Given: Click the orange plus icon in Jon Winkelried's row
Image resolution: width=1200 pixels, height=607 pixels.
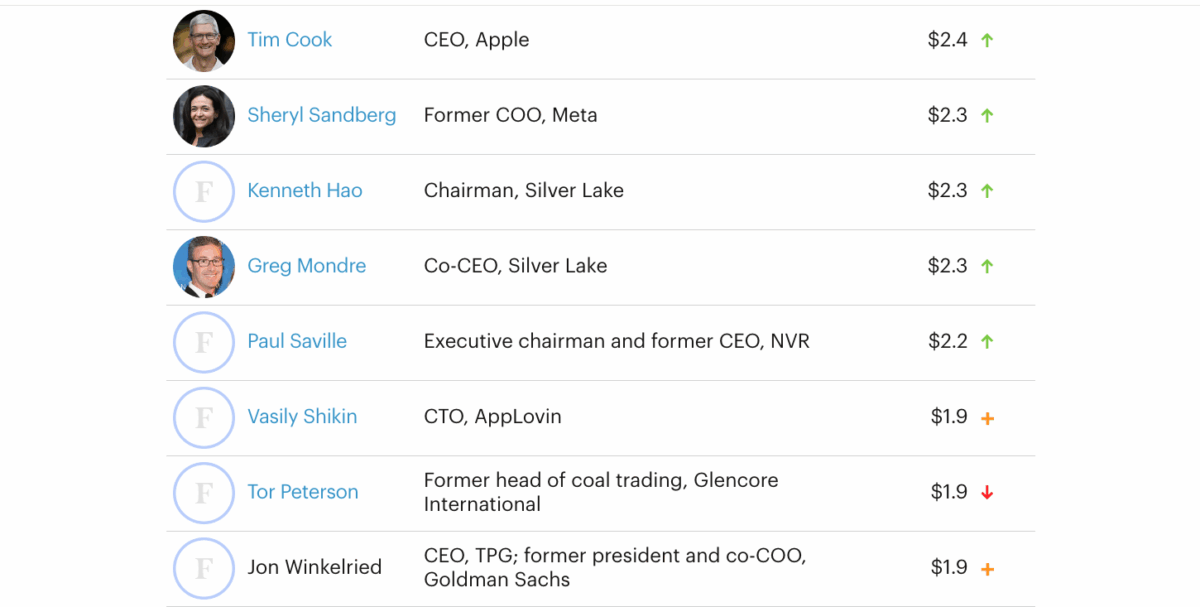Looking at the screenshot, I should coord(987,569).
